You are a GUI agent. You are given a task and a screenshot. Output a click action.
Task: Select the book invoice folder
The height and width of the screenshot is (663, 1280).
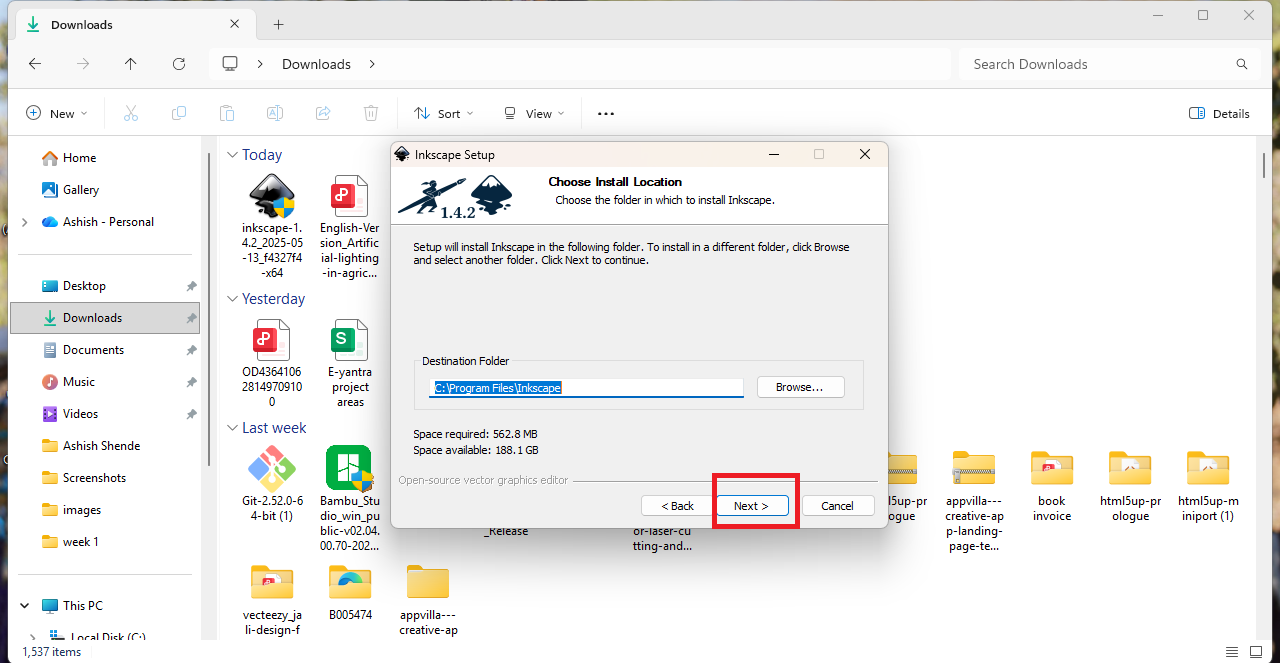1052,468
